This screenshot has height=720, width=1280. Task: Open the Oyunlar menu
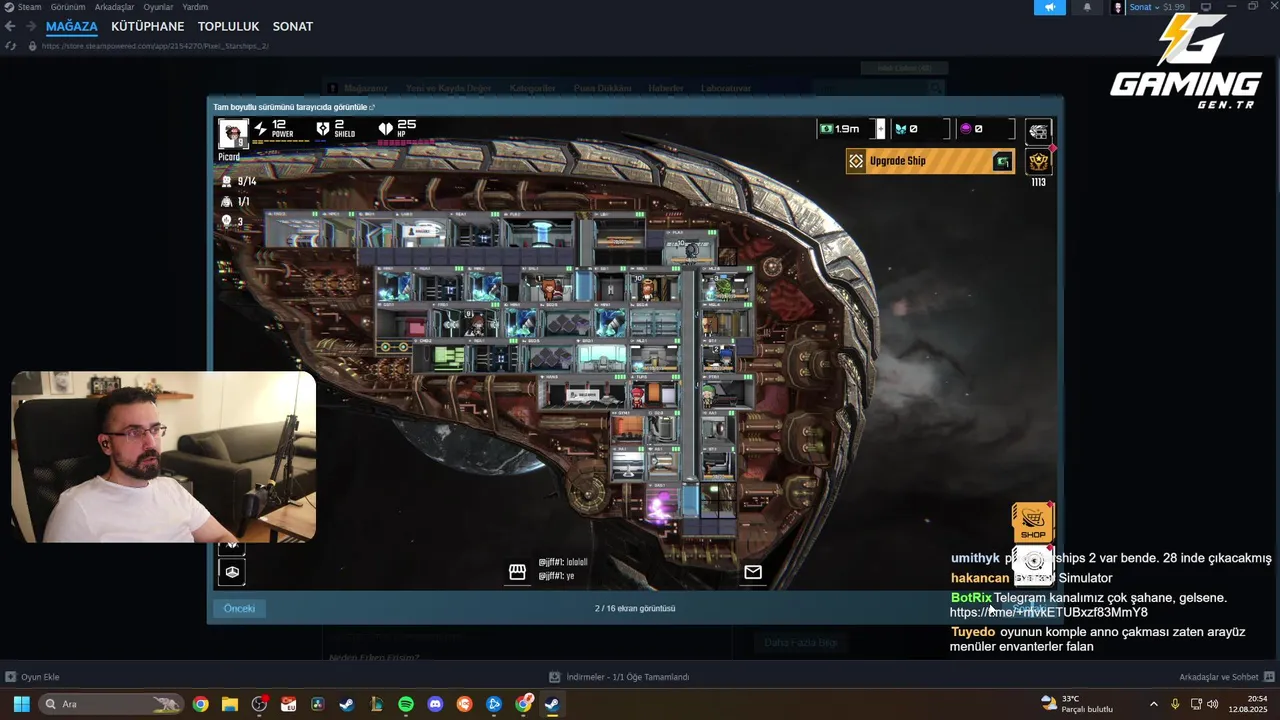[158, 7]
